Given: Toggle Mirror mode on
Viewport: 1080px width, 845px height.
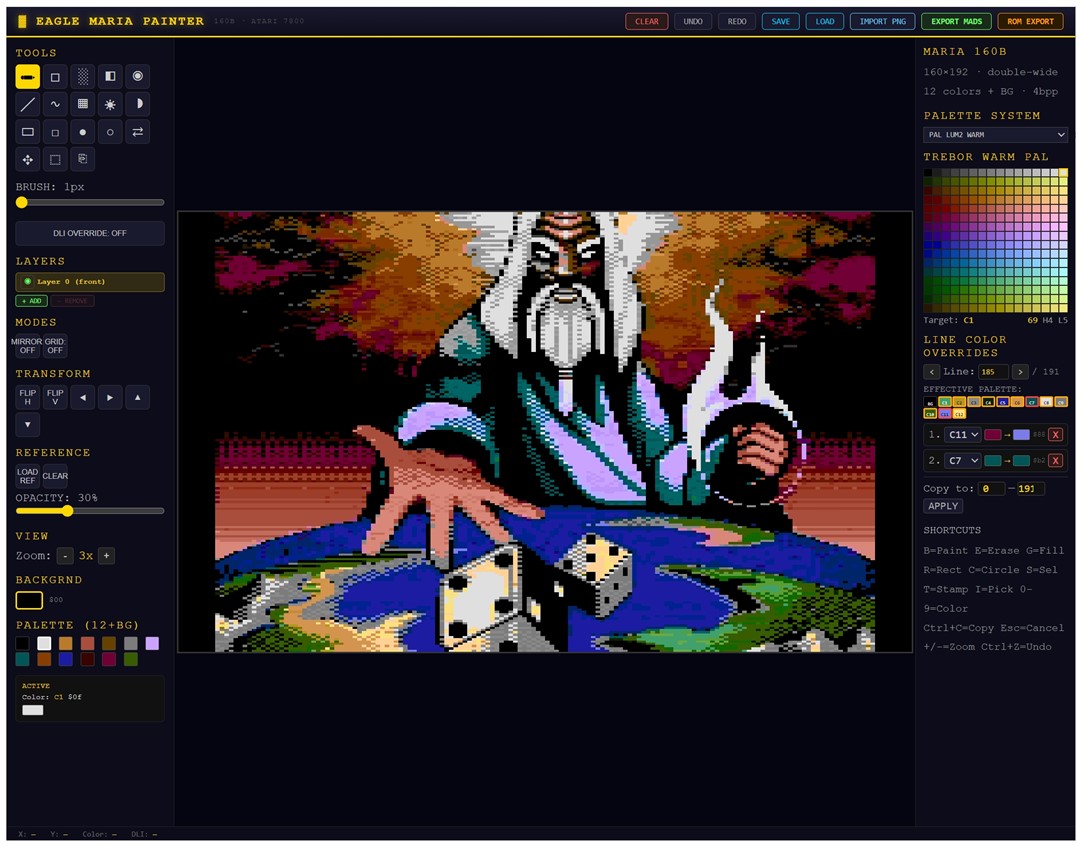Looking at the screenshot, I should [x=27, y=345].
